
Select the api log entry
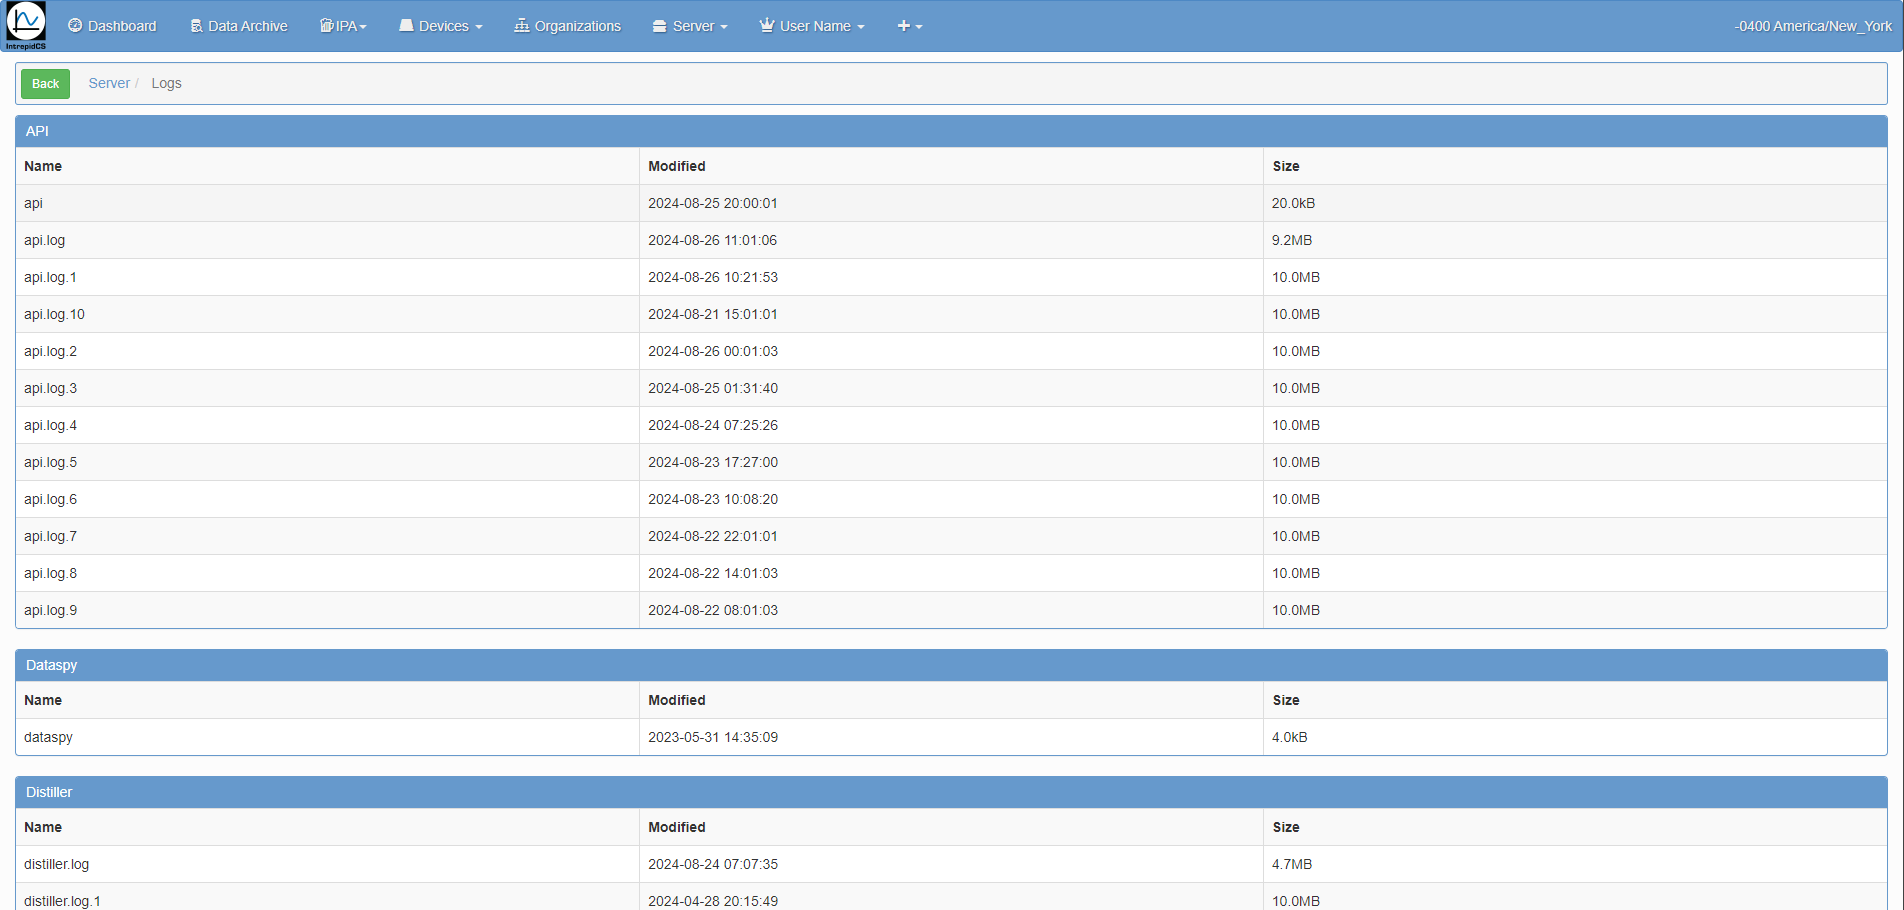33,203
